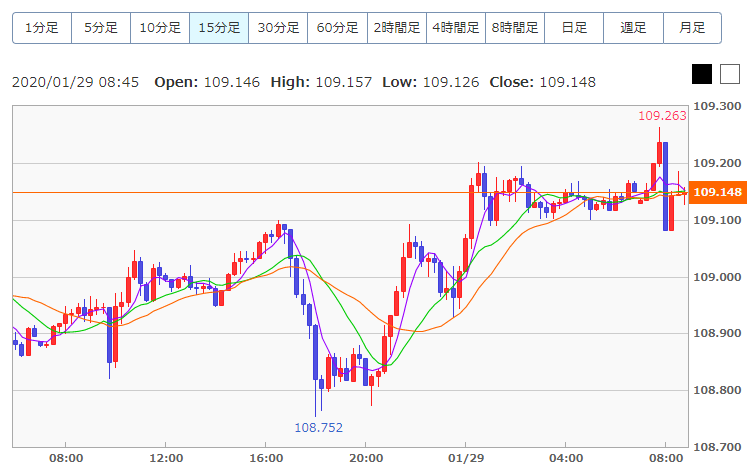
Task: Select the black theme color swatch
Action: tap(702, 74)
